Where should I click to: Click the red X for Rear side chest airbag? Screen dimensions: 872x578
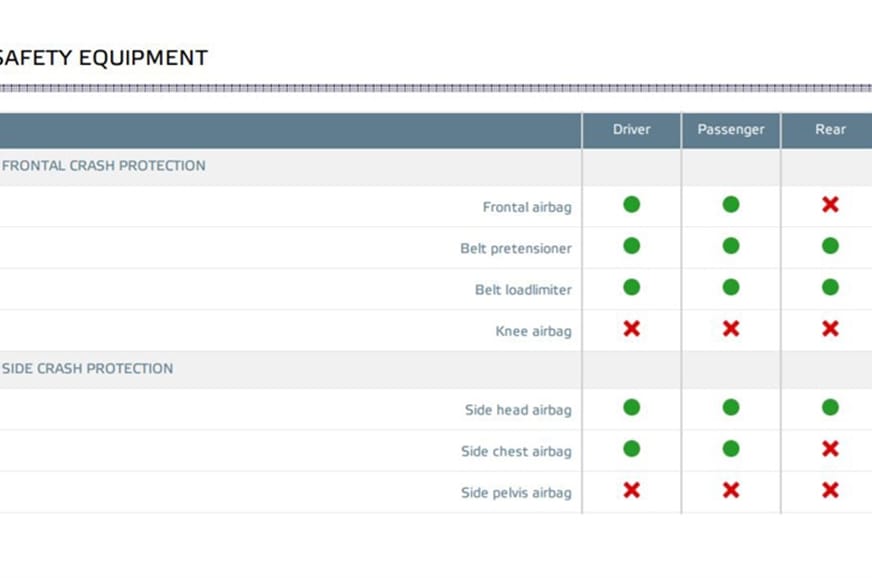pyautogui.click(x=830, y=449)
